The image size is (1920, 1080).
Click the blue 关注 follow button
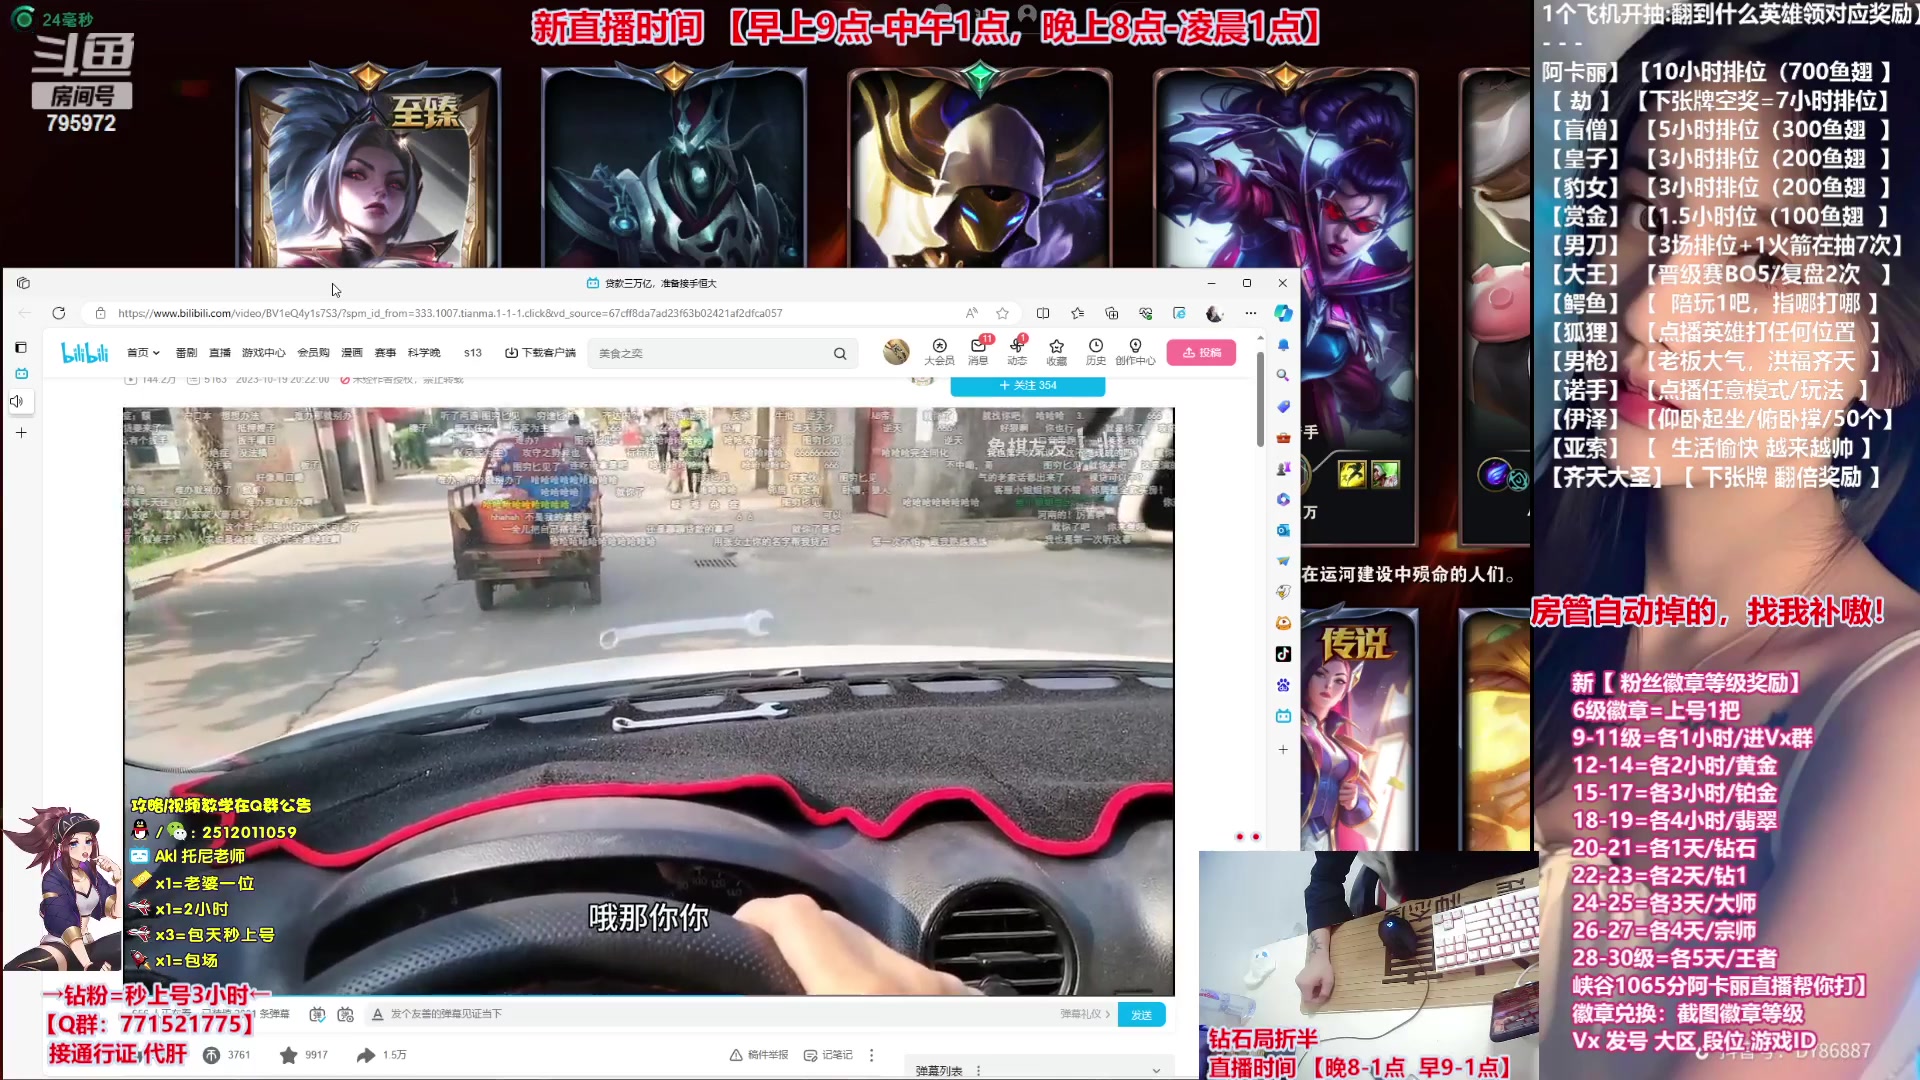(1027, 385)
